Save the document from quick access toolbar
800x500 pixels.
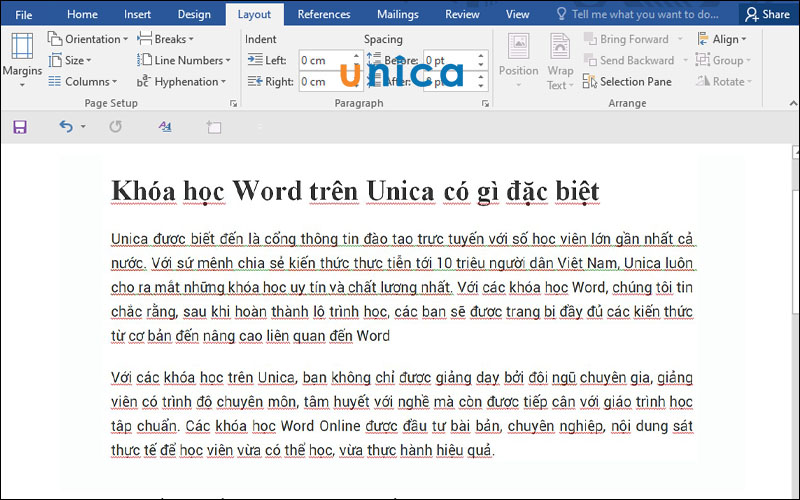point(20,127)
